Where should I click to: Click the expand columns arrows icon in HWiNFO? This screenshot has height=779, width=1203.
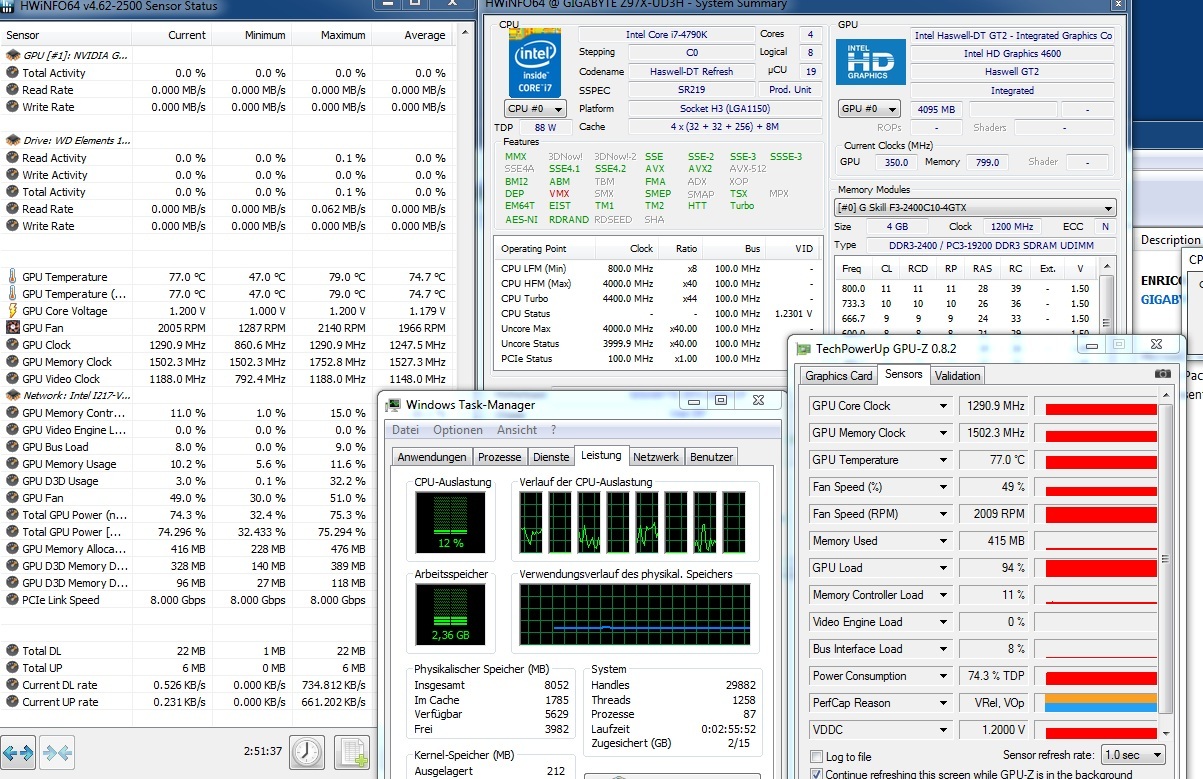click(x=17, y=753)
